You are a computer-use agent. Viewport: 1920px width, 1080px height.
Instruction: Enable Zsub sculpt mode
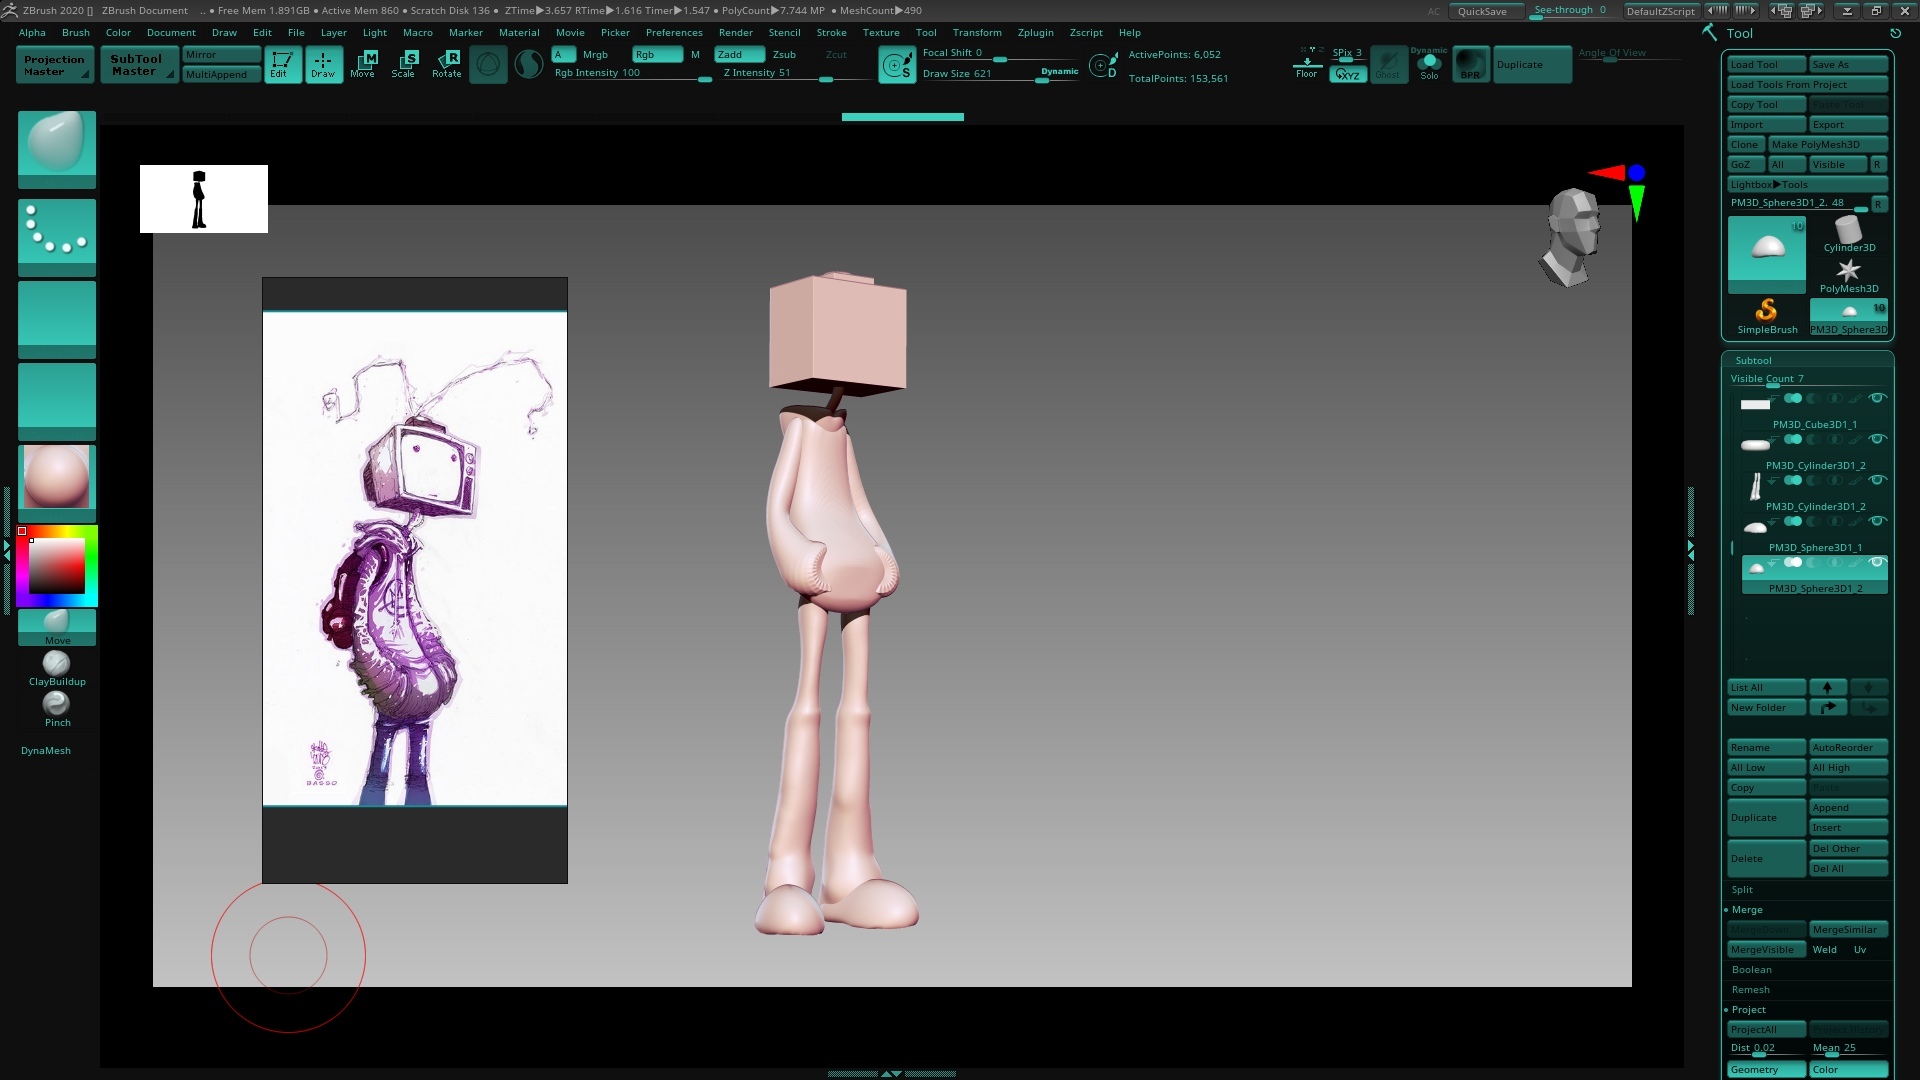784,55
